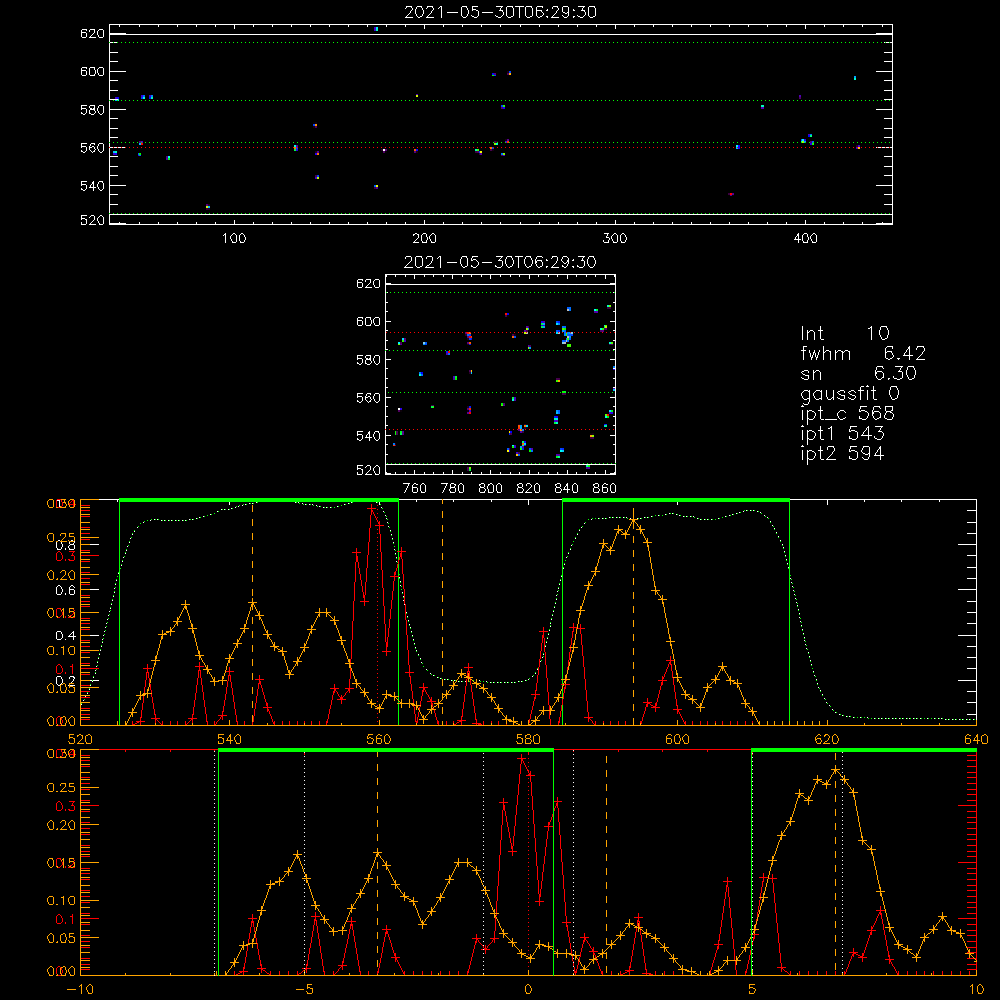
Task: Click the 'ipt1 543' readout line
Action: point(842,434)
